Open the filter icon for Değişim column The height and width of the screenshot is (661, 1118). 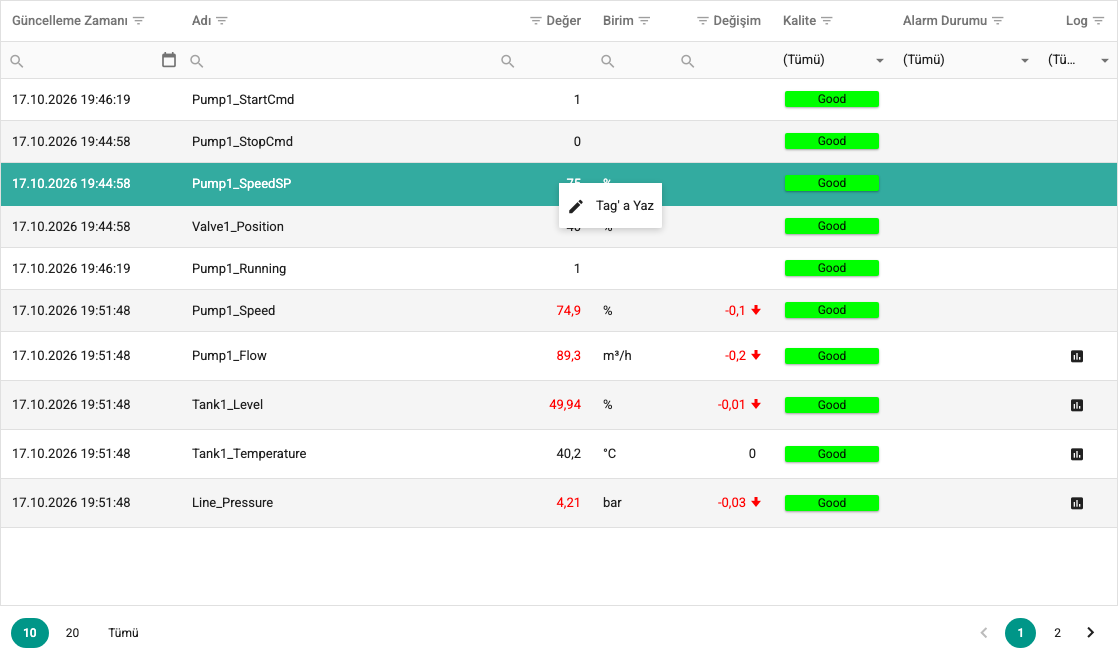click(703, 21)
